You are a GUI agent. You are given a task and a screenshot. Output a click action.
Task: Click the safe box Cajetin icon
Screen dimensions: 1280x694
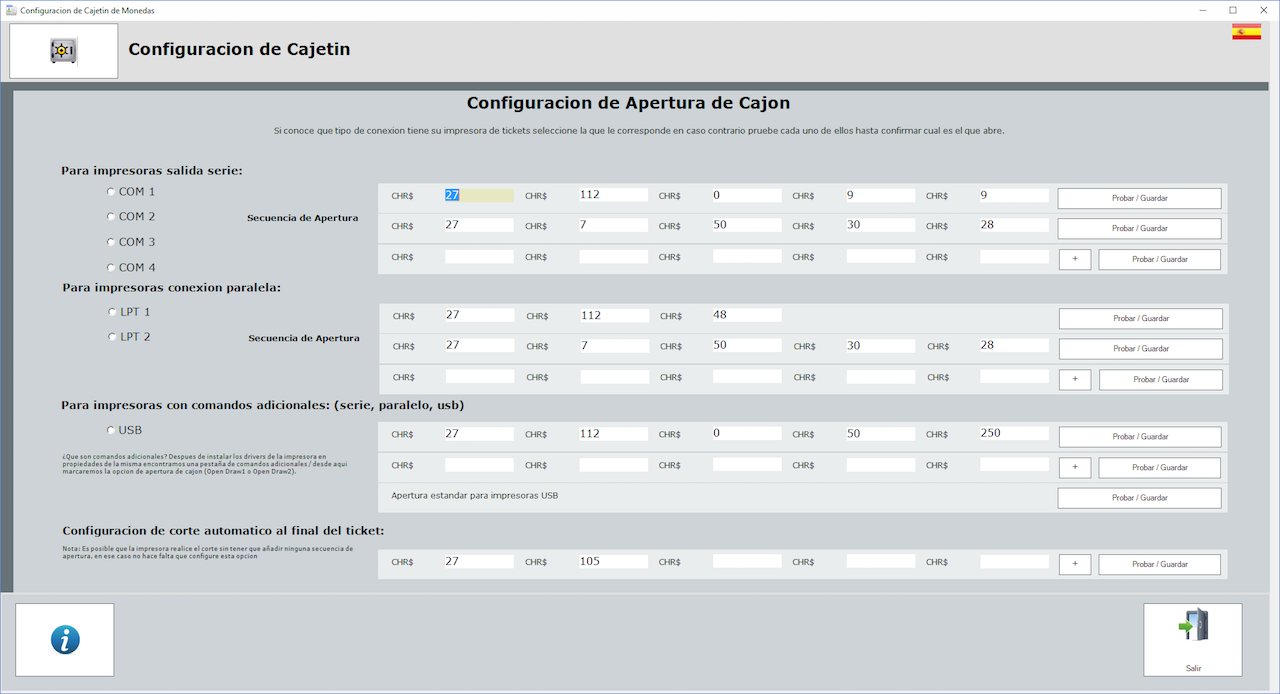click(x=64, y=51)
